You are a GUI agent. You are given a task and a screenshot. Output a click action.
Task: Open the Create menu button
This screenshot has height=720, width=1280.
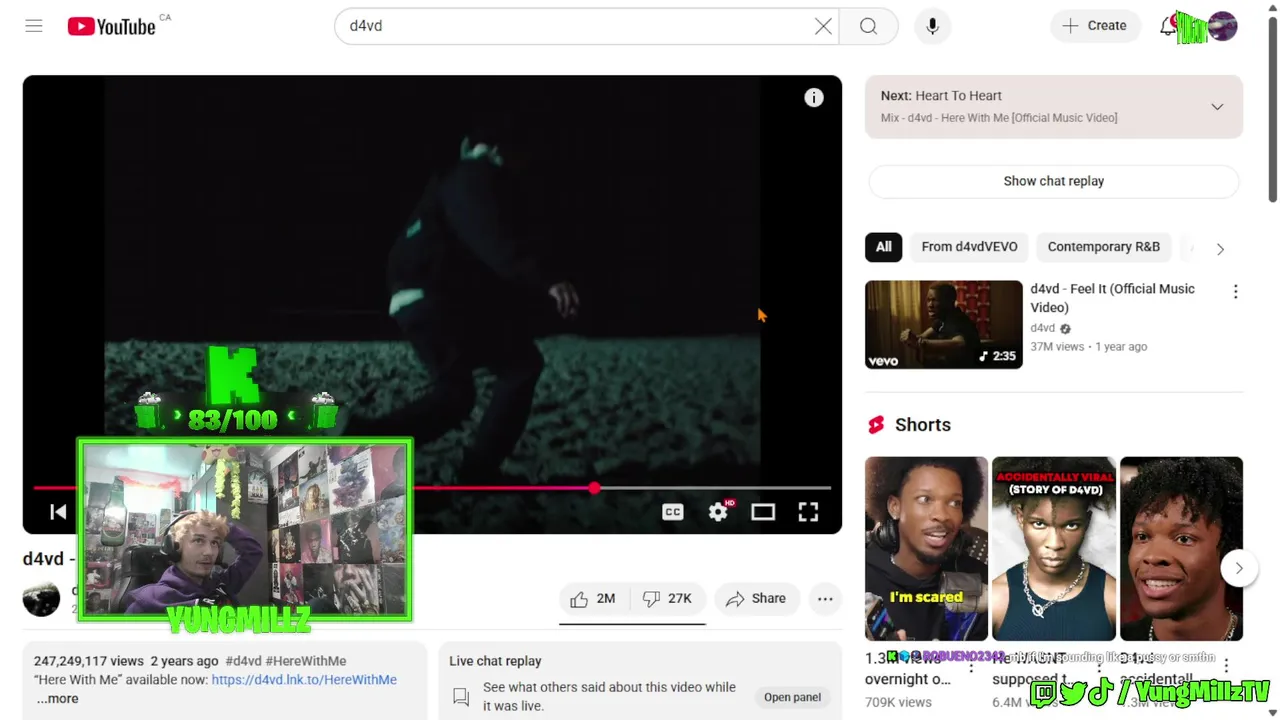(1095, 26)
